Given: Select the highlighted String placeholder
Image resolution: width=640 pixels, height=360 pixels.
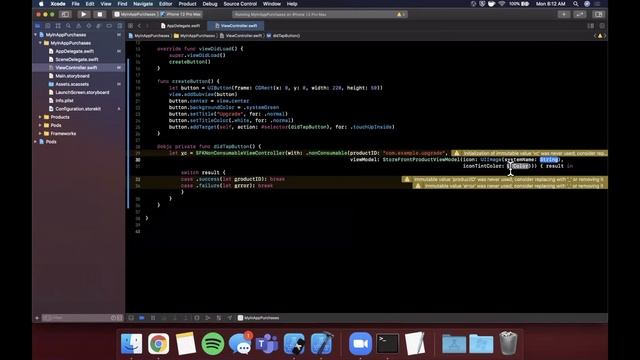Looking at the screenshot, I should [x=549, y=160].
